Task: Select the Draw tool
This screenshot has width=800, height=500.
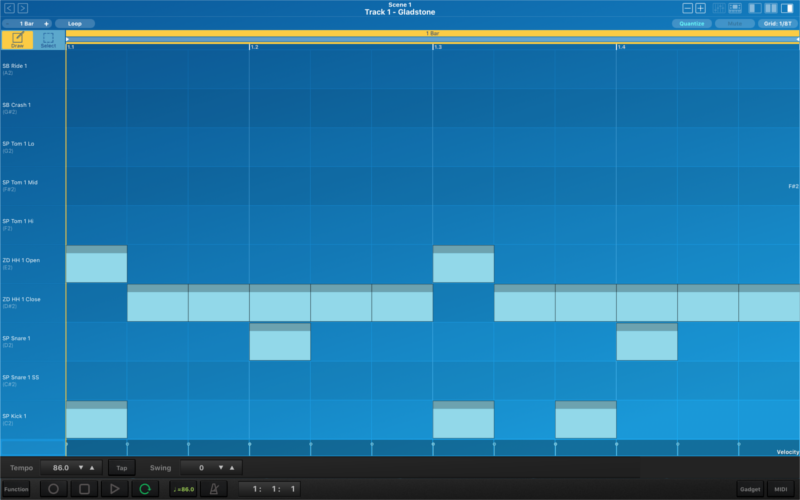Action: 17,40
